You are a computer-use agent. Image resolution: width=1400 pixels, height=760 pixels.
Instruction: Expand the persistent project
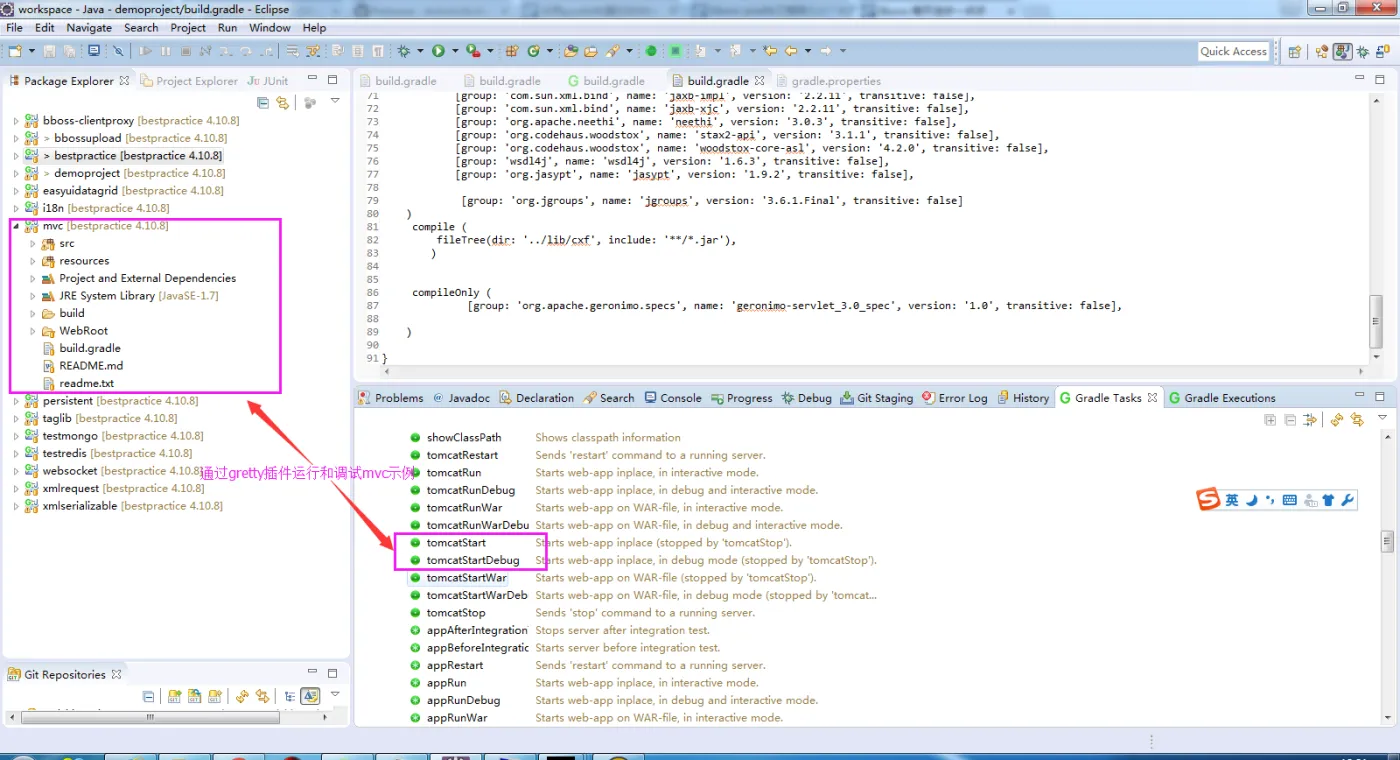16,401
